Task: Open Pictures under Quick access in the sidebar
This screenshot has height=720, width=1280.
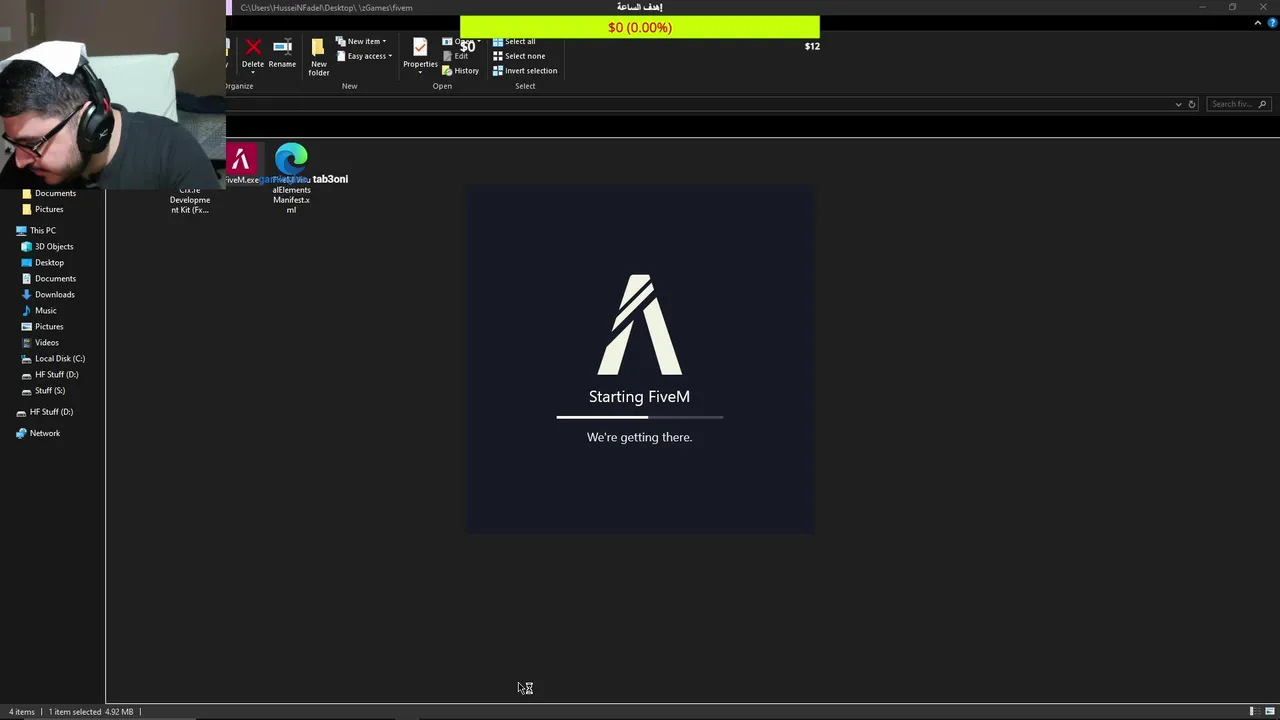Action: (x=43, y=209)
